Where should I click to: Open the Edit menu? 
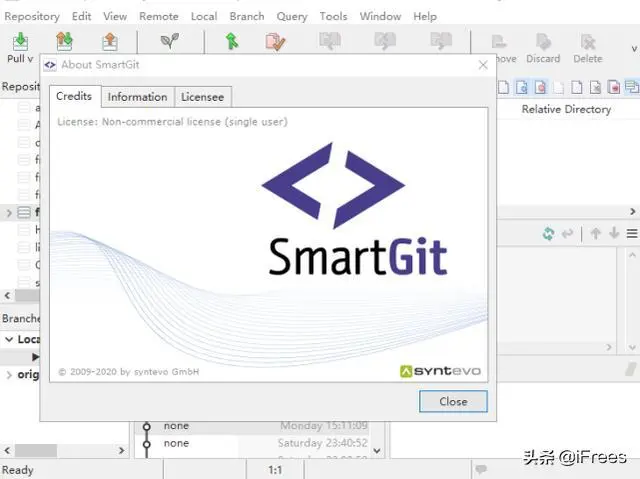tap(81, 16)
